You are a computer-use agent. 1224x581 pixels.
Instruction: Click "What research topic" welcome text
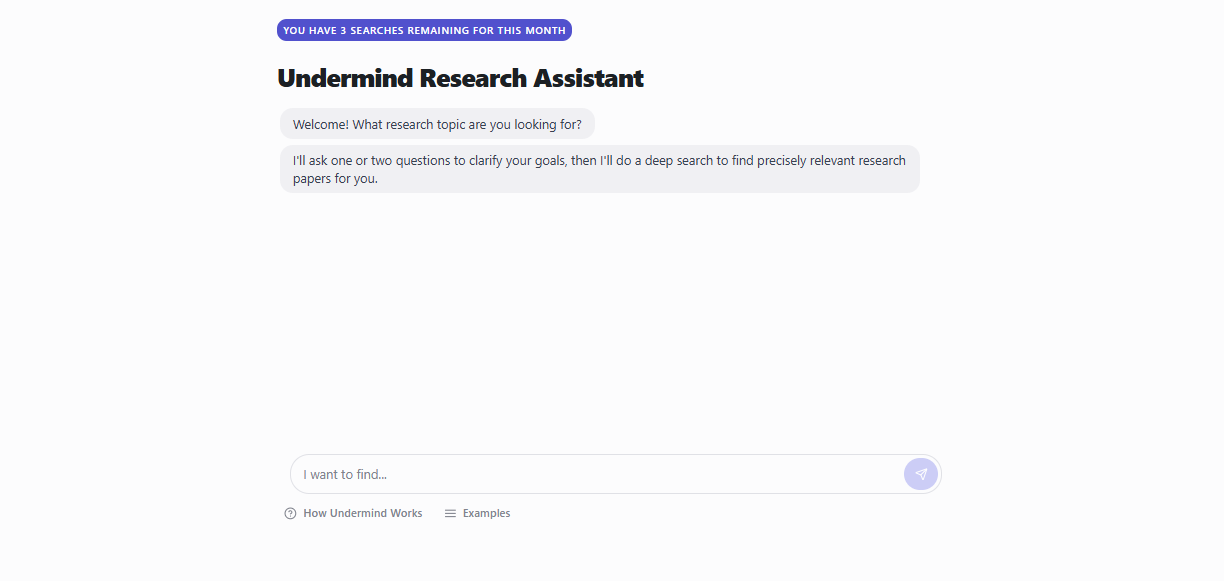[x=466, y=125]
